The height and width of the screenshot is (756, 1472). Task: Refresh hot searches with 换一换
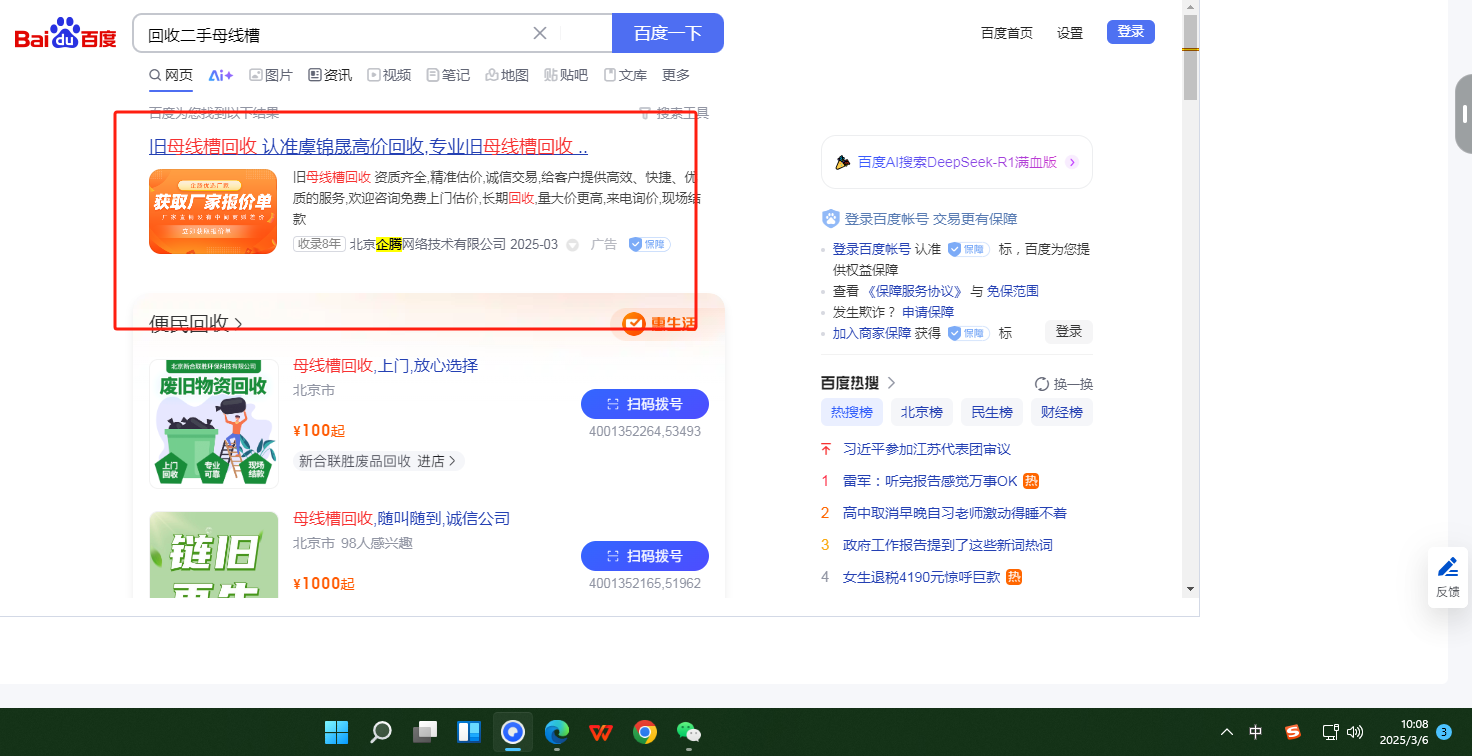1064,384
